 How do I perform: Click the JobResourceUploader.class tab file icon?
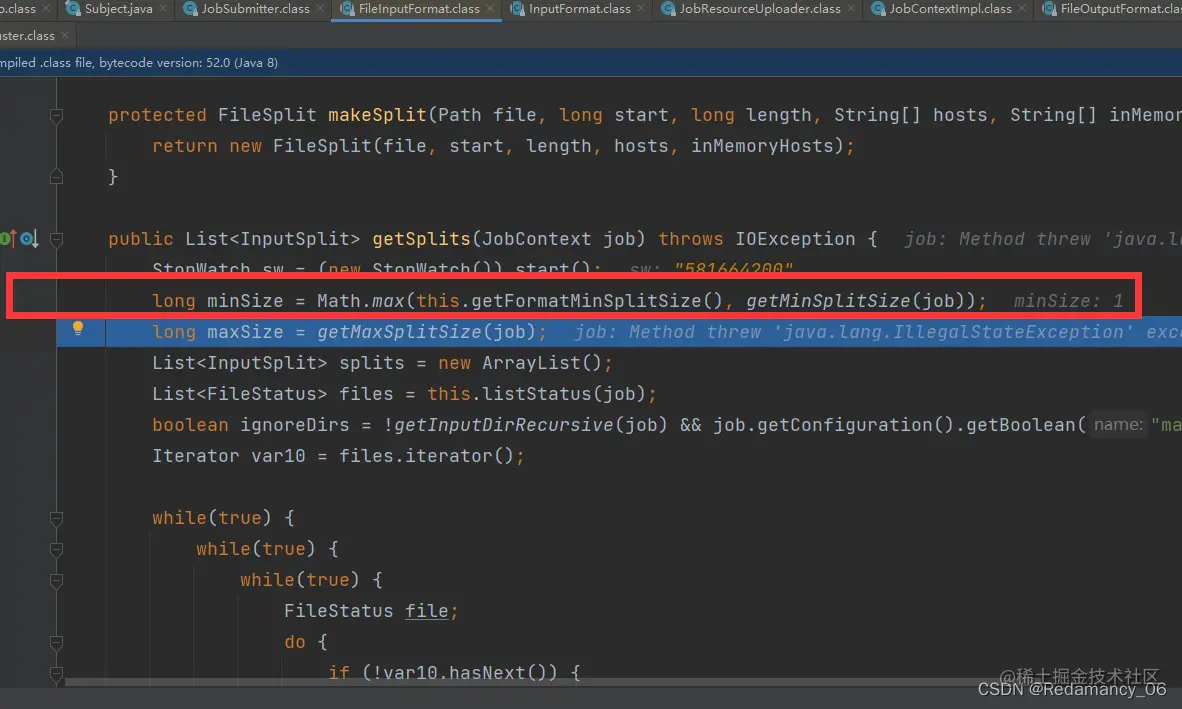tap(668, 8)
